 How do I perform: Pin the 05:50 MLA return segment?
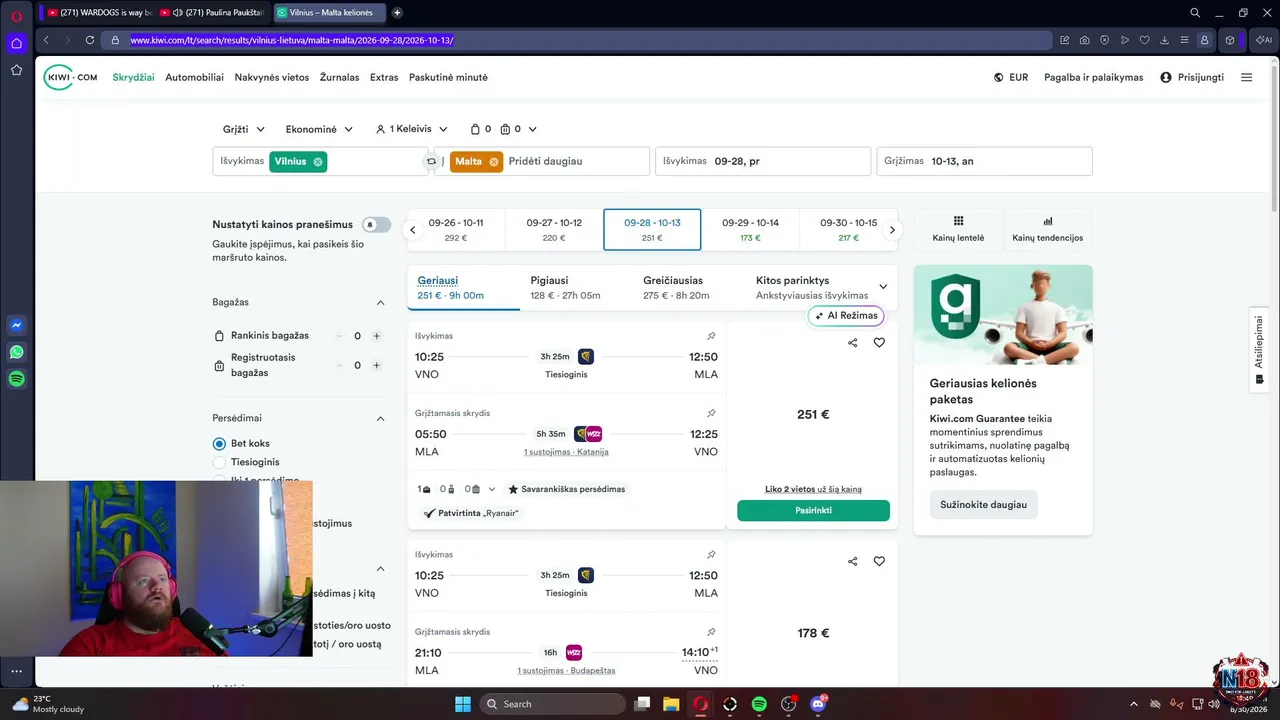coord(711,413)
